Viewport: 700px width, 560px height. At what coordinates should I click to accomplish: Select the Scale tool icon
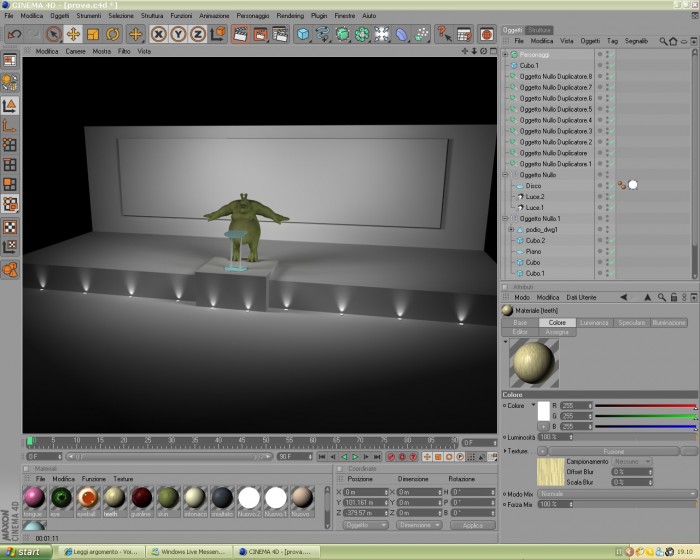pos(93,34)
